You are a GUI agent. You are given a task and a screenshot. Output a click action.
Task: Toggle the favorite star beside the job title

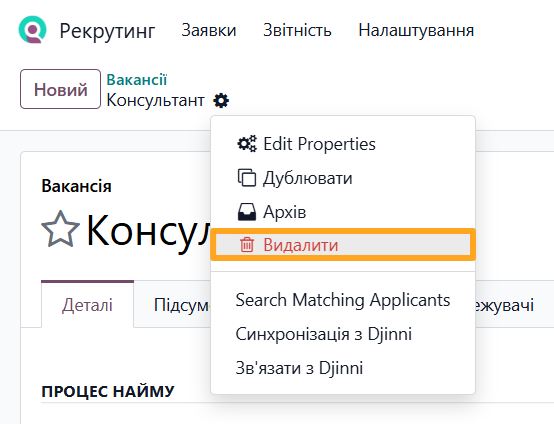[x=60, y=230]
